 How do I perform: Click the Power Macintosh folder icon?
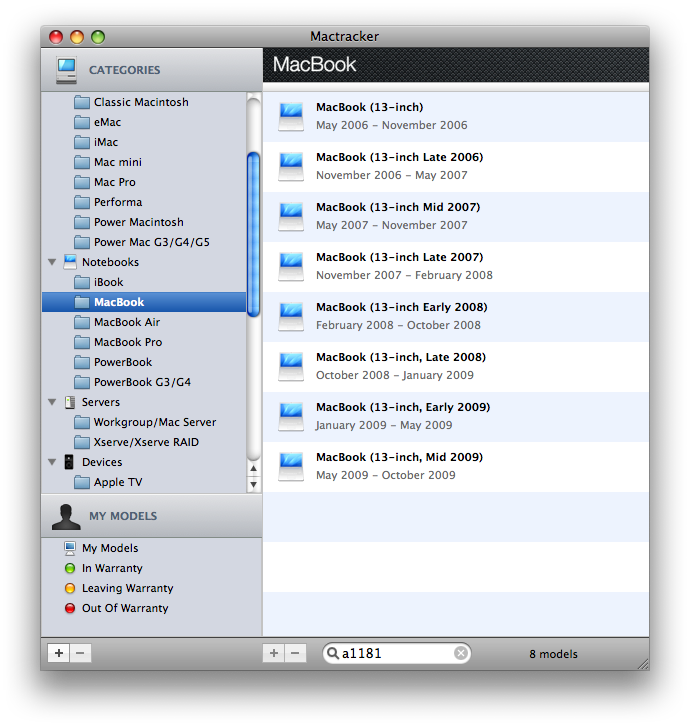pos(82,222)
